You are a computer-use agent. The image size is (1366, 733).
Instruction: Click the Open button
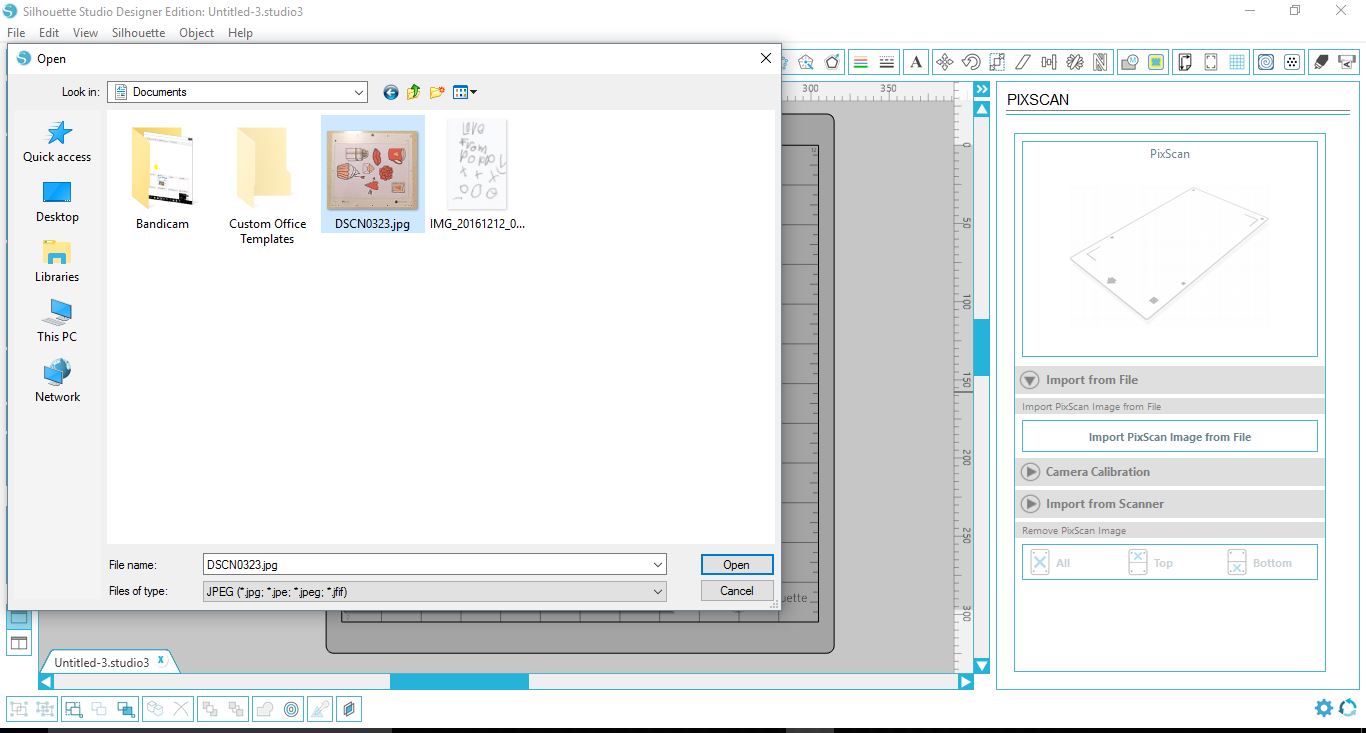[x=737, y=564]
